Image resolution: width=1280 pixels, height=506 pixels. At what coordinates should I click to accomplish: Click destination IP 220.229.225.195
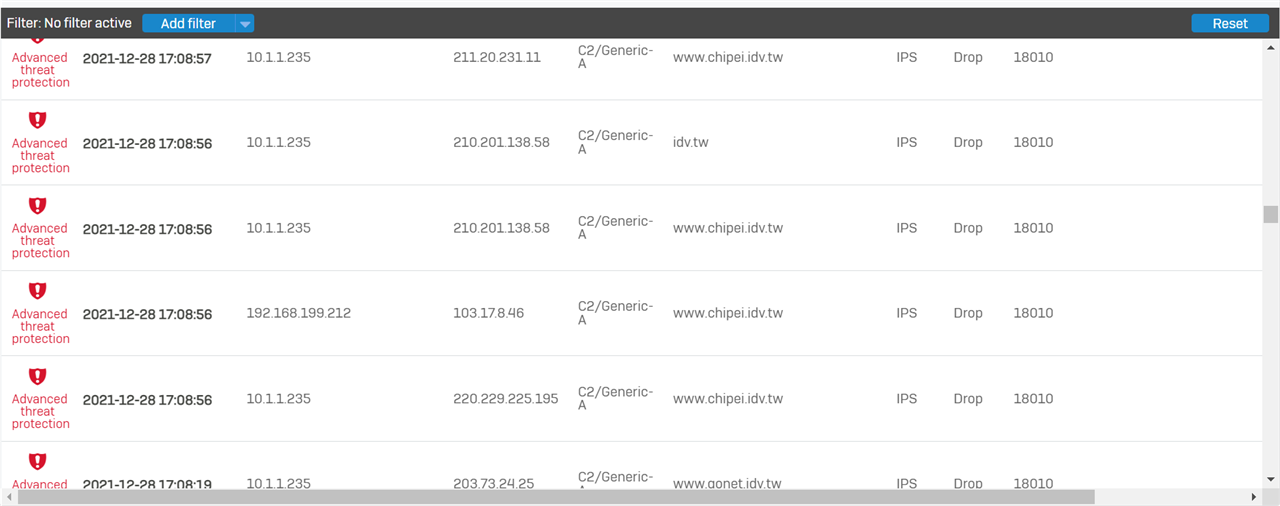click(x=506, y=398)
